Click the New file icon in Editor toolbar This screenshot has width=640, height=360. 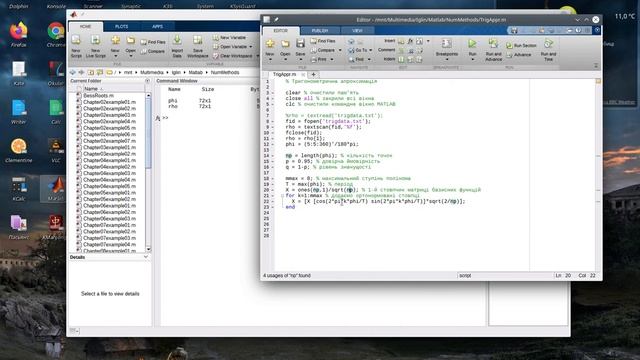(269, 44)
